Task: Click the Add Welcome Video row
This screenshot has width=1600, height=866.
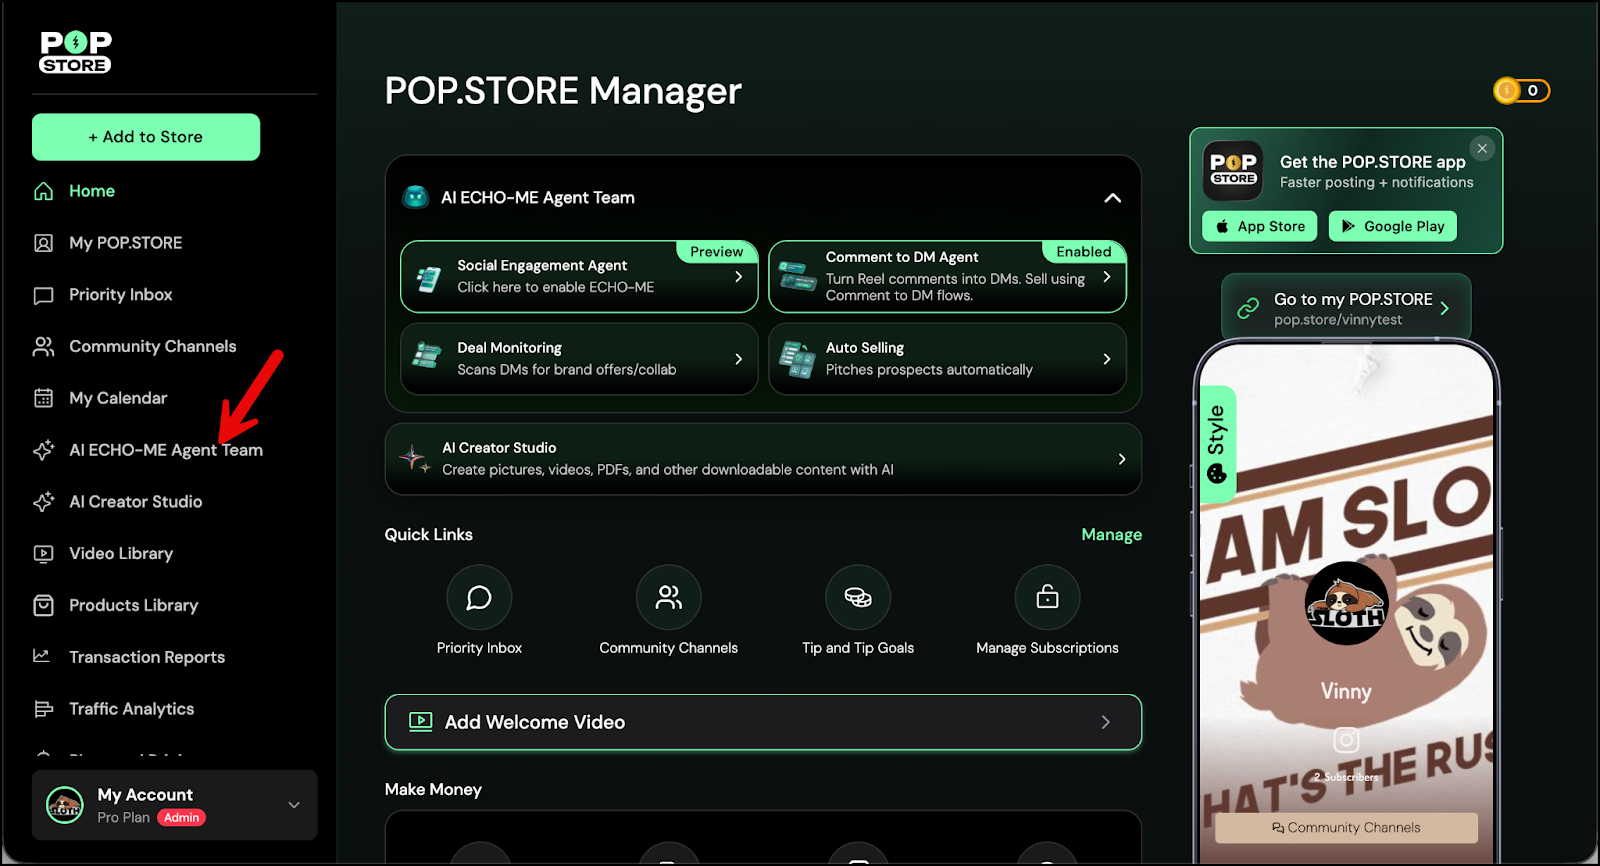Action: [x=763, y=722]
